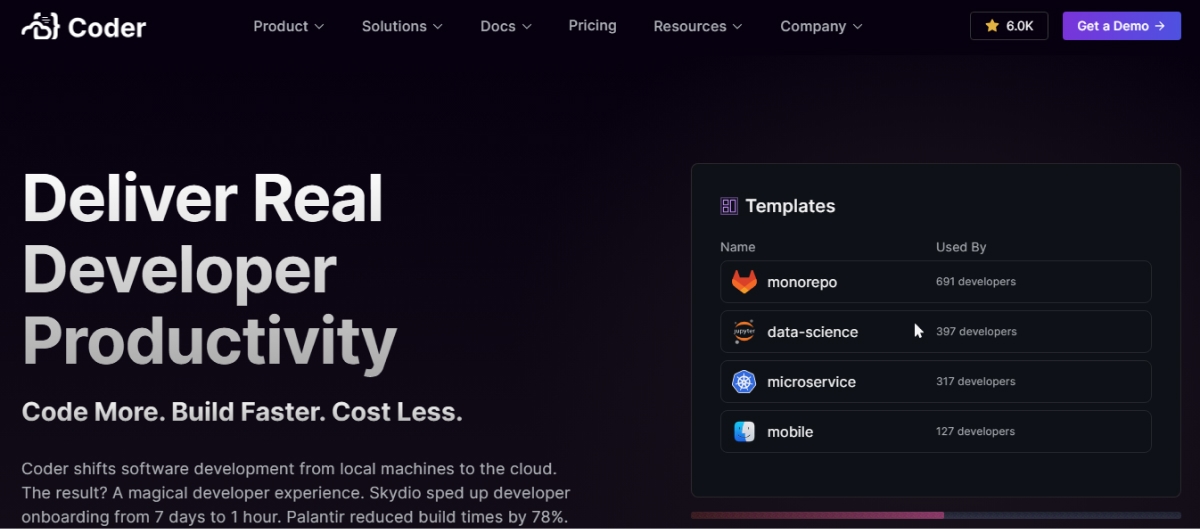Image resolution: width=1200 pixels, height=529 pixels.
Task: Click the 6.0K GitHub stars button
Action: coord(1008,26)
